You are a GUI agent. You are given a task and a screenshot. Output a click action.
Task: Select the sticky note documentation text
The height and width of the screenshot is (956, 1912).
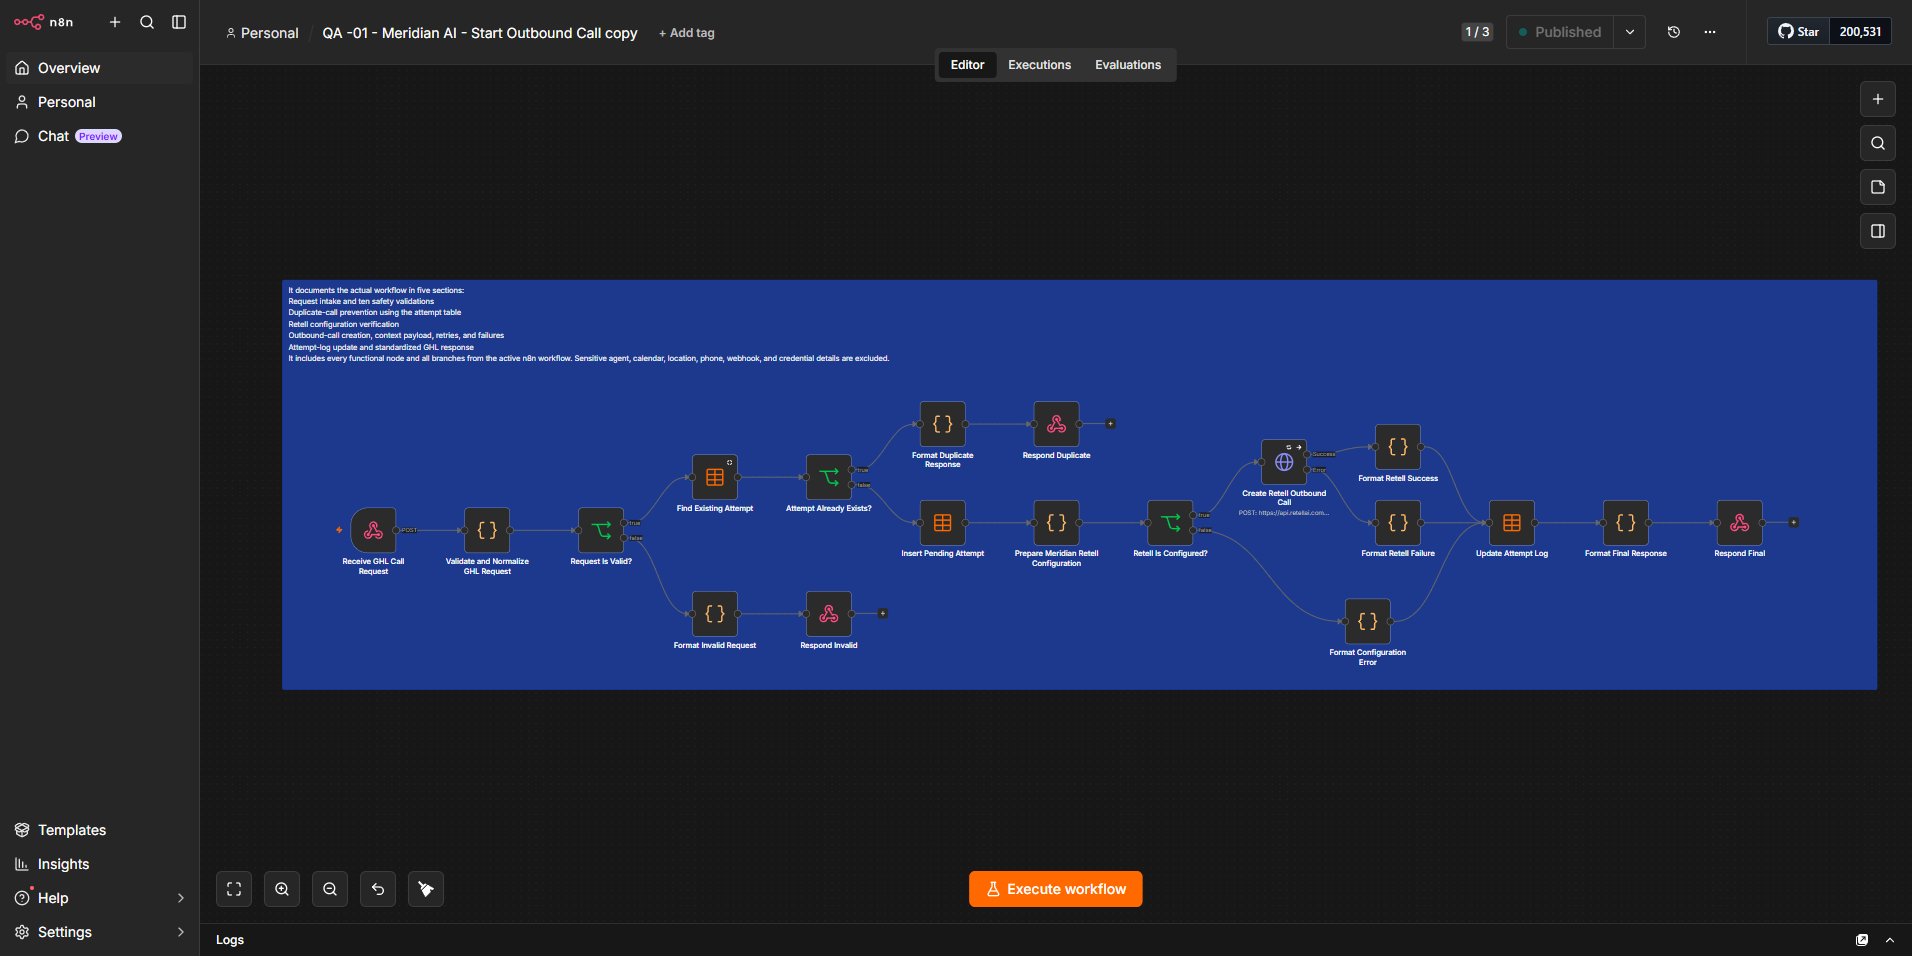tap(589, 324)
